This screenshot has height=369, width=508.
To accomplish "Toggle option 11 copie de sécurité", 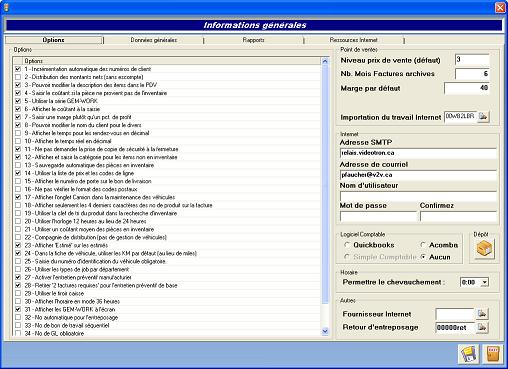I will pos(18,149).
